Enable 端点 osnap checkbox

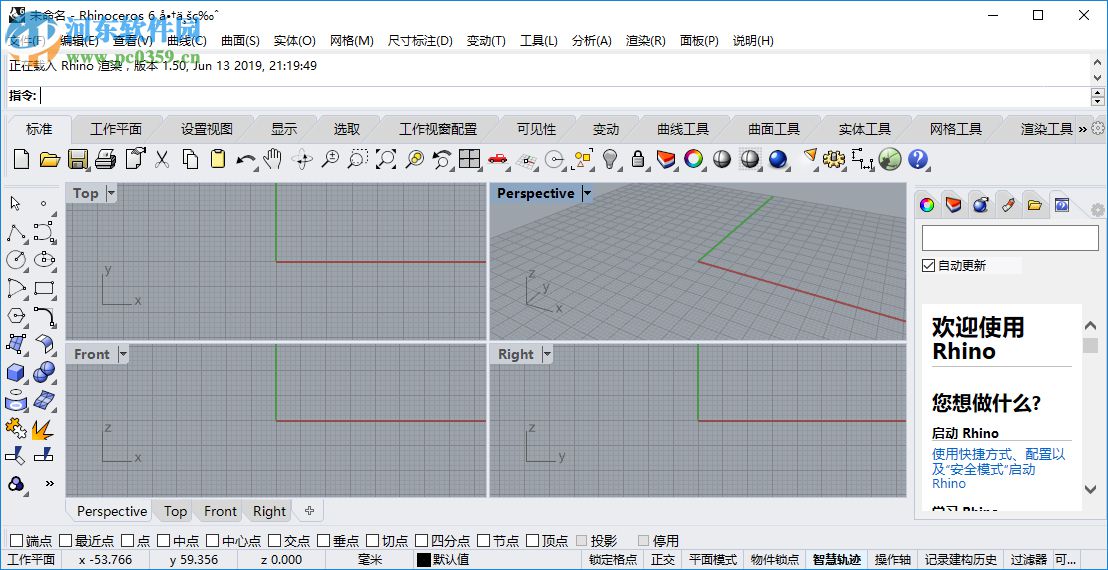[x=17, y=541]
